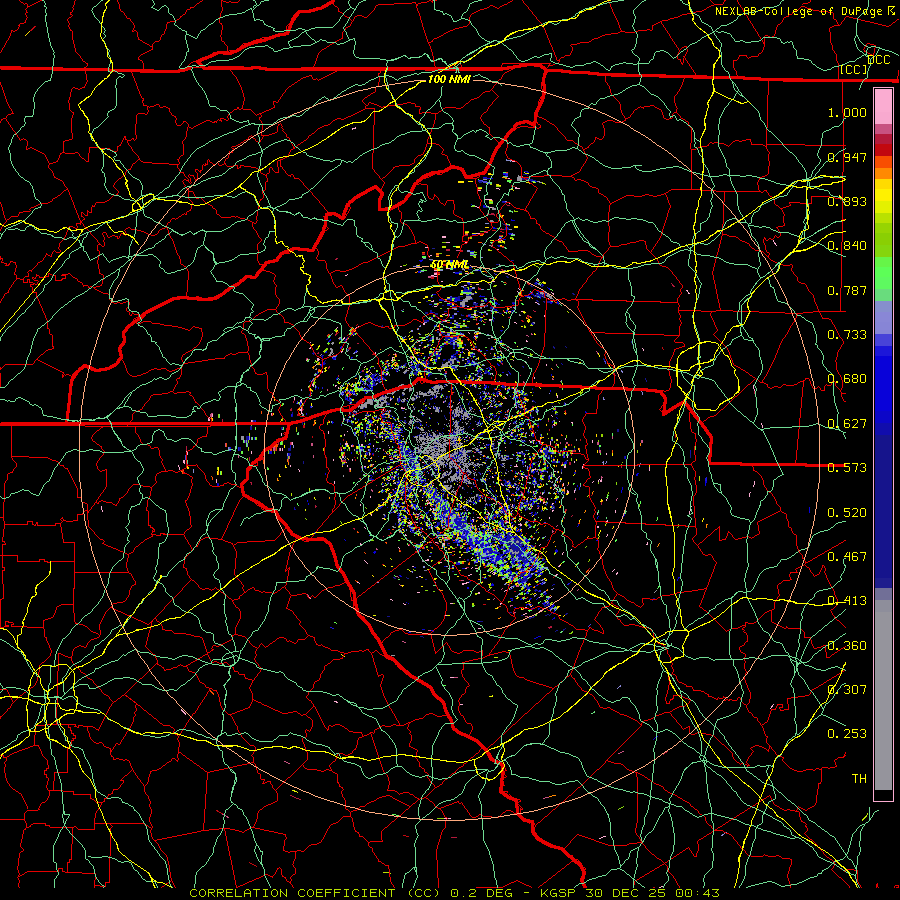Select the 0.360 legend value

(847, 646)
